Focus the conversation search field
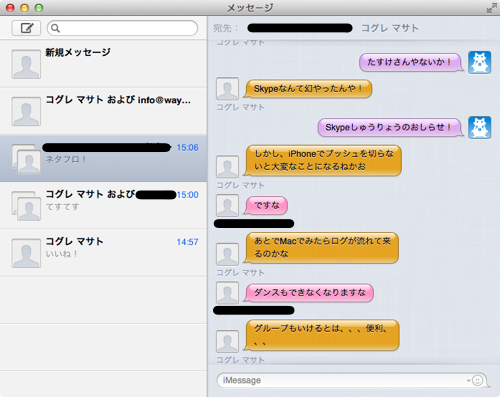500x397 pixels. tap(122, 28)
